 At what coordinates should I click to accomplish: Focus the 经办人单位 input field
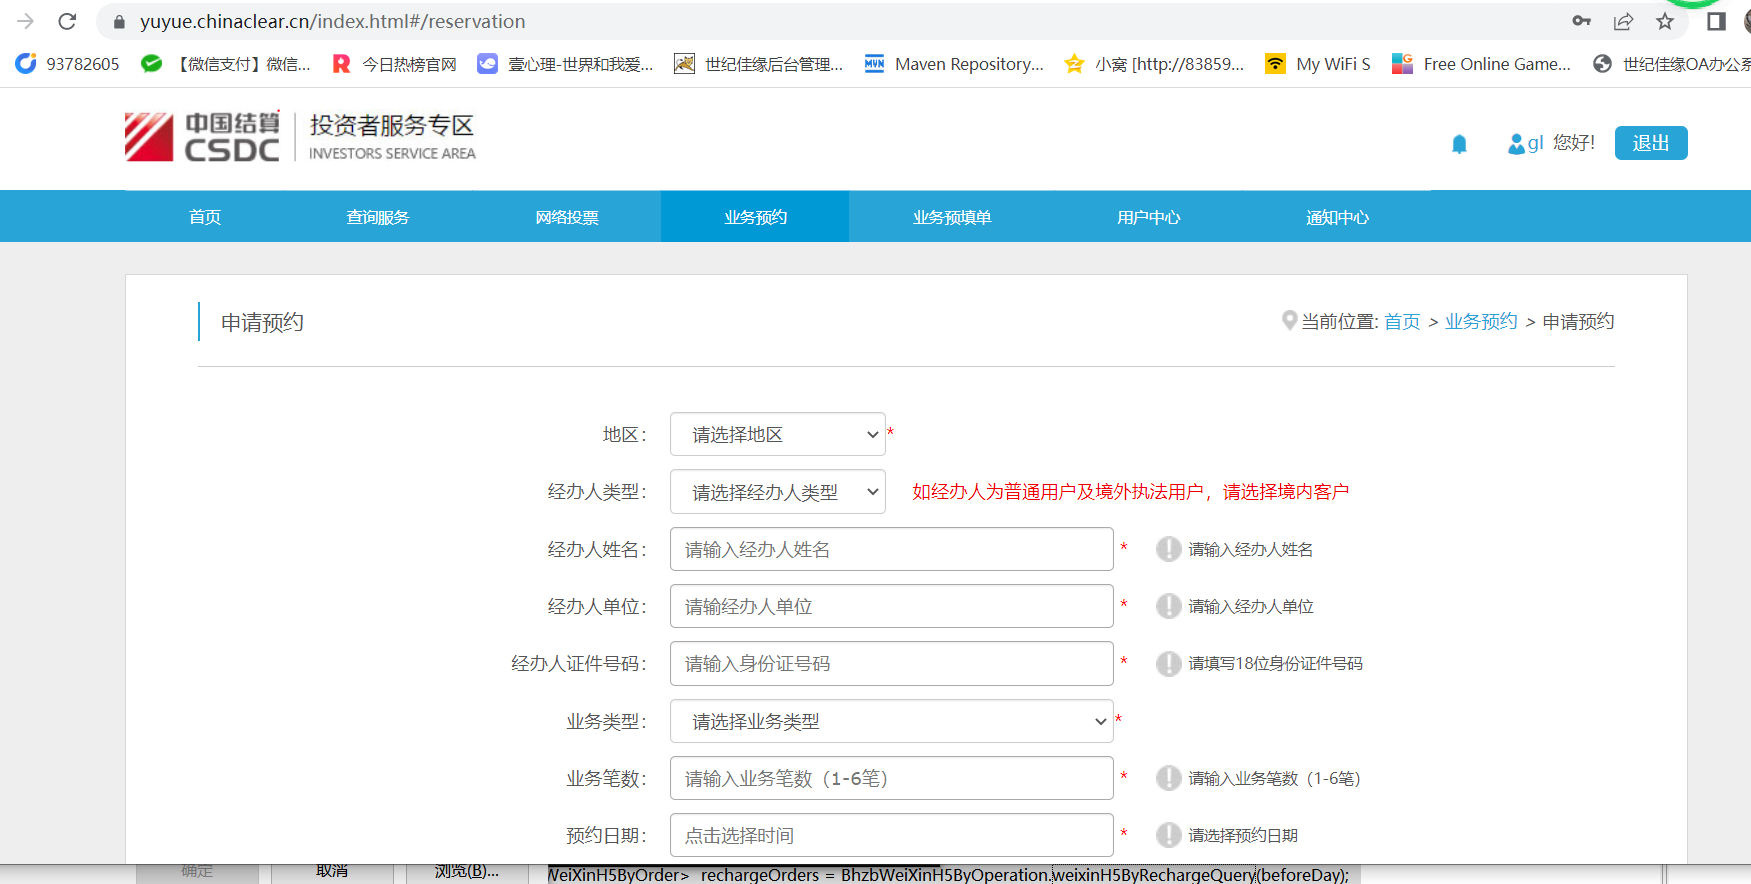(x=891, y=606)
